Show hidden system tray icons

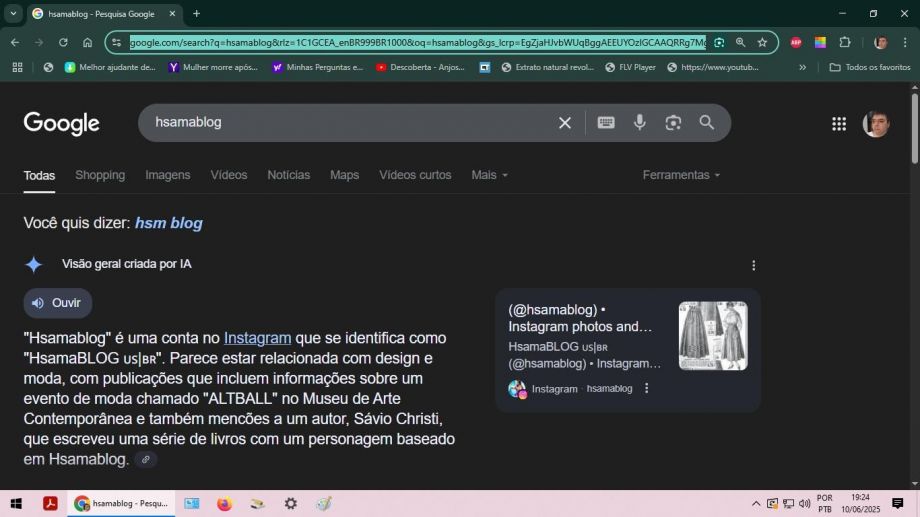(x=756, y=504)
